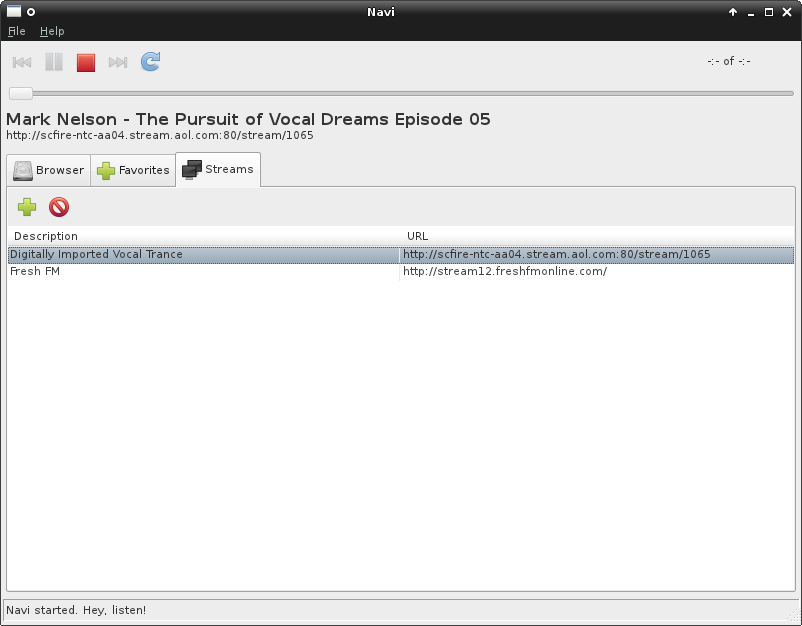Select the Streams tab
Screen dimensions: 802x626
tap(218, 169)
